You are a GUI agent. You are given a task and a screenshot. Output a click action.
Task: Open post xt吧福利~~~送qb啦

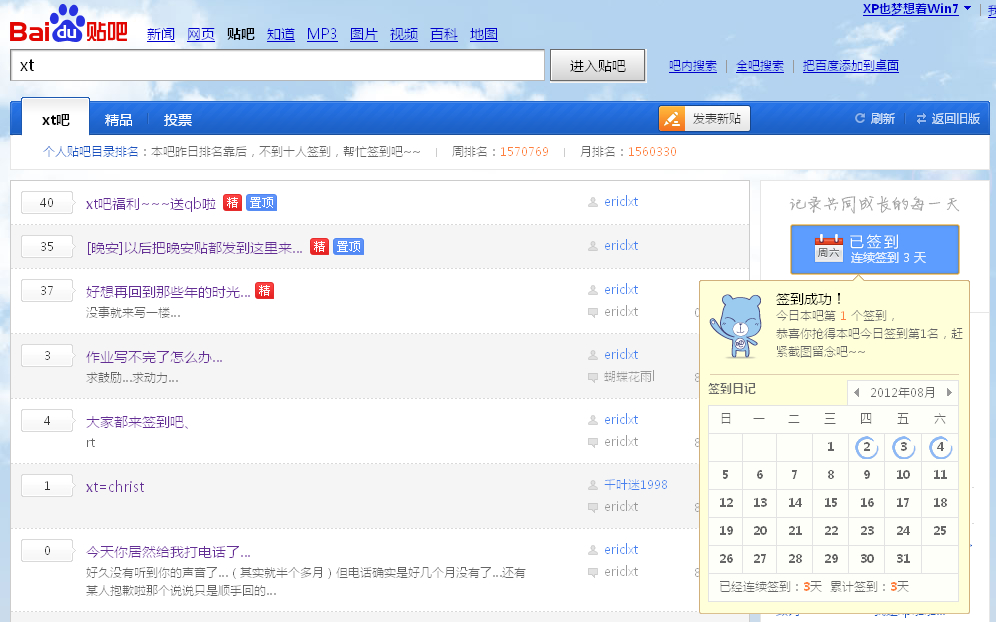point(151,203)
